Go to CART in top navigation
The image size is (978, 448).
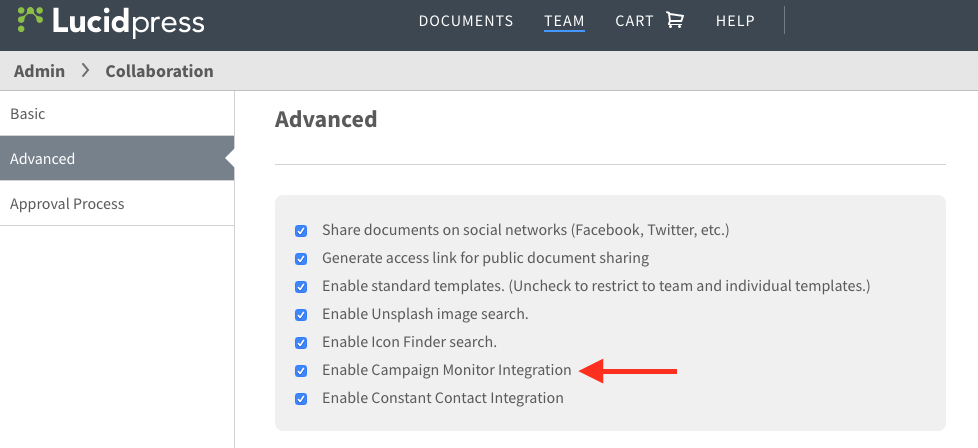point(634,21)
